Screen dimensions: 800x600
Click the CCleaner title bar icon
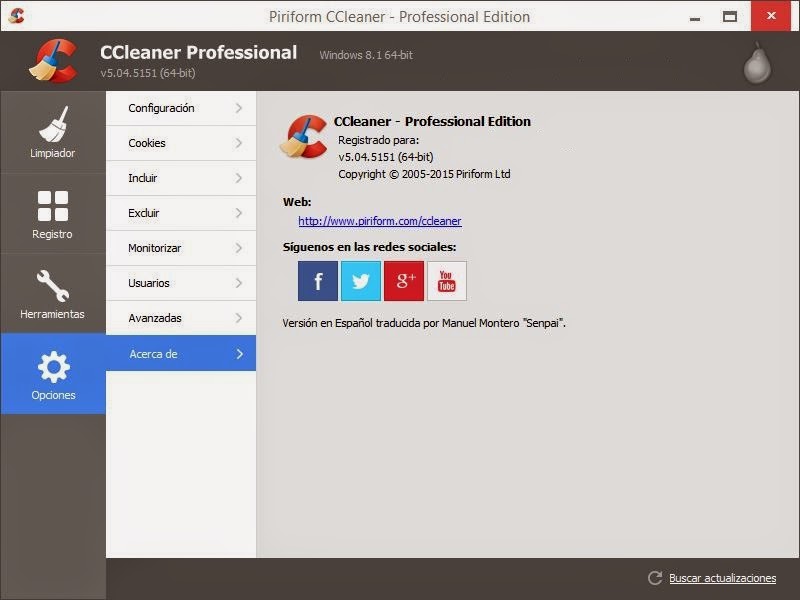(x=16, y=16)
